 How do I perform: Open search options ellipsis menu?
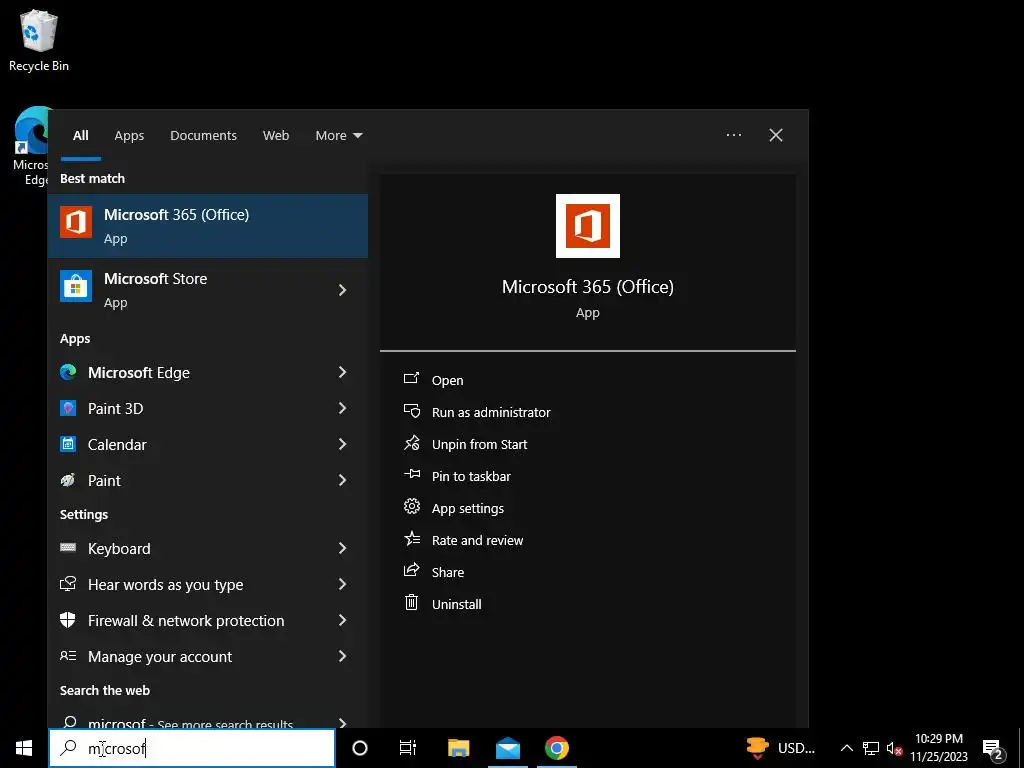point(733,135)
